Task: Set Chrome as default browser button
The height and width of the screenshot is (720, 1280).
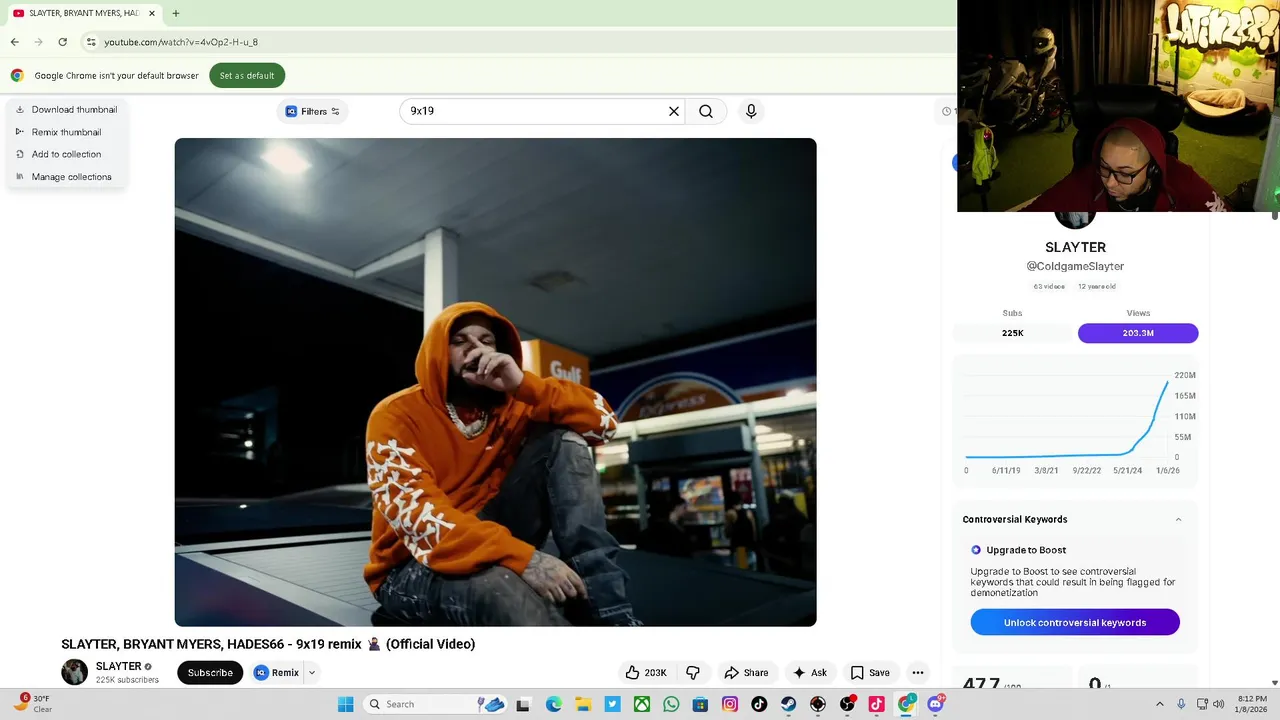Action: (247, 76)
